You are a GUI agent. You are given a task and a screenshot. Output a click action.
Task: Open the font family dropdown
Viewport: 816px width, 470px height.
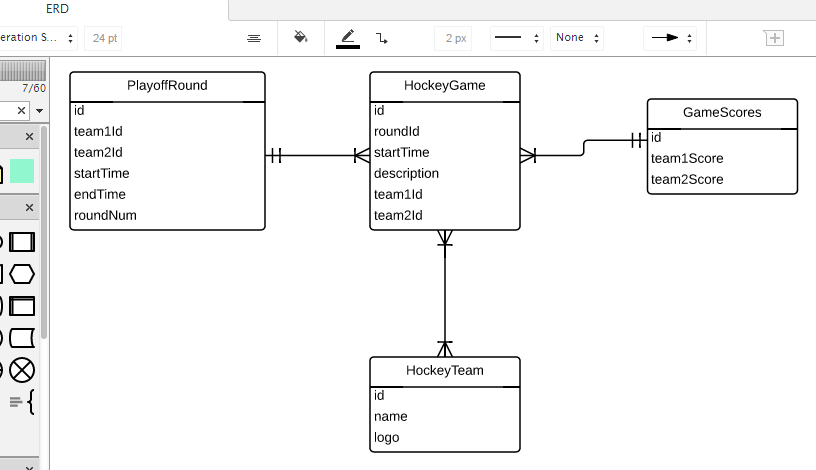(x=38, y=38)
